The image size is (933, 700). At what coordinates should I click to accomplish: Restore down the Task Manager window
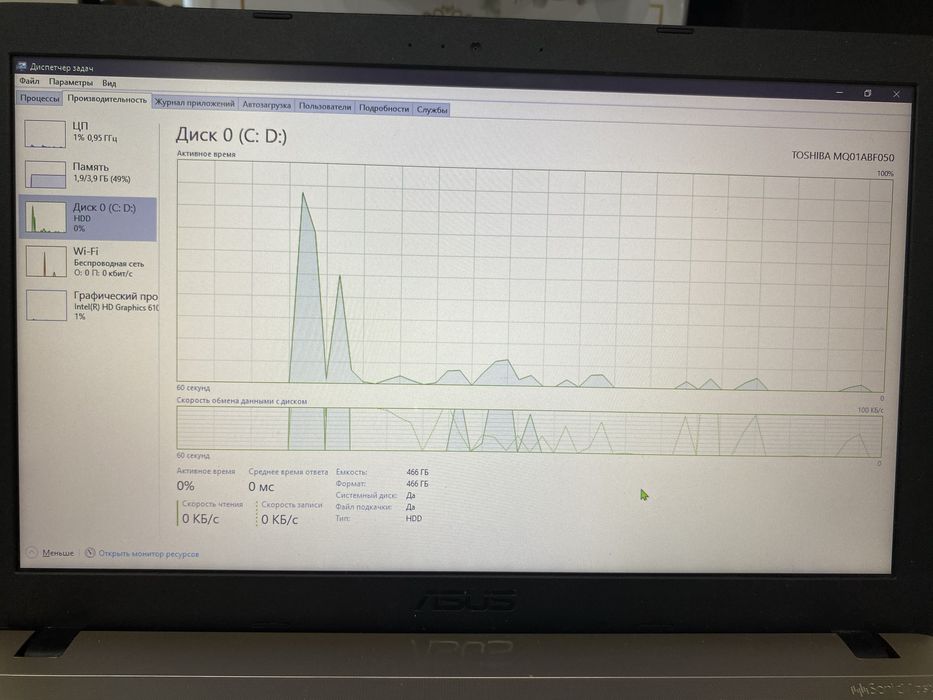pyautogui.click(x=868, y=93)
